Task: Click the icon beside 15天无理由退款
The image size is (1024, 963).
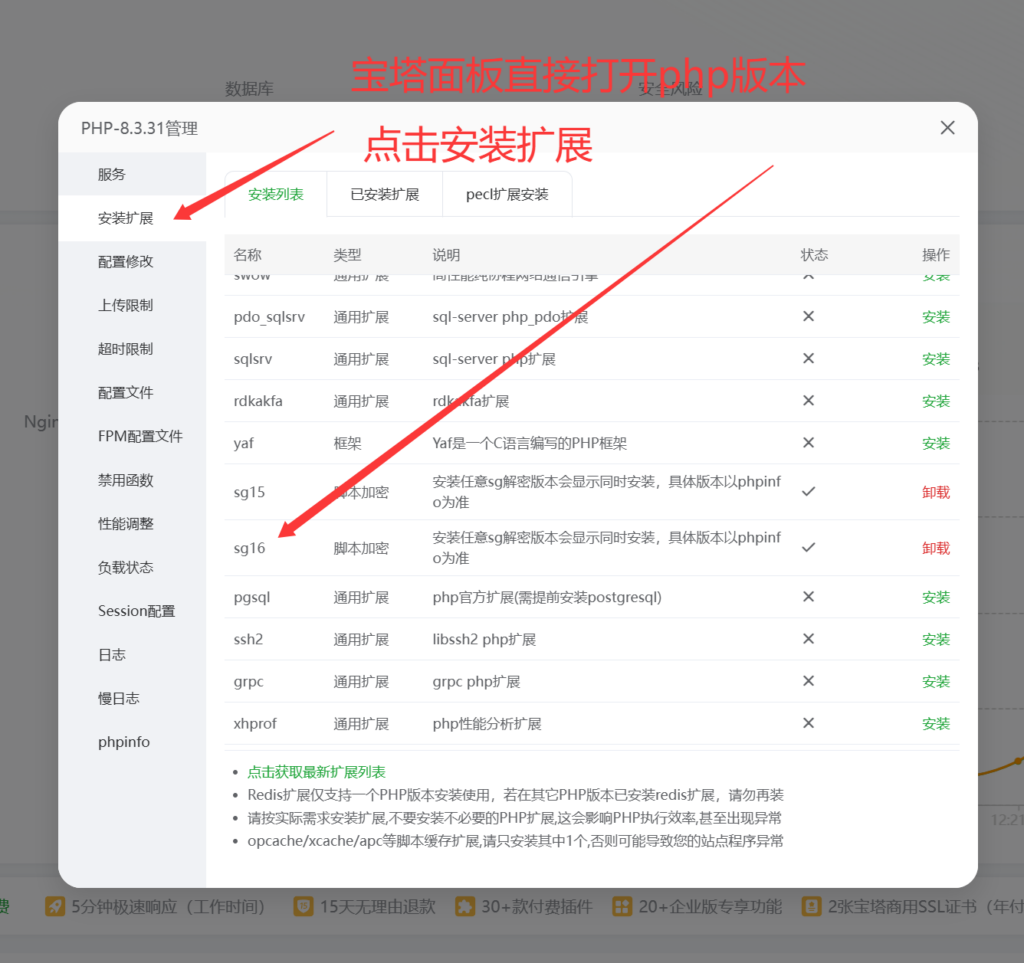Action: 303,906
